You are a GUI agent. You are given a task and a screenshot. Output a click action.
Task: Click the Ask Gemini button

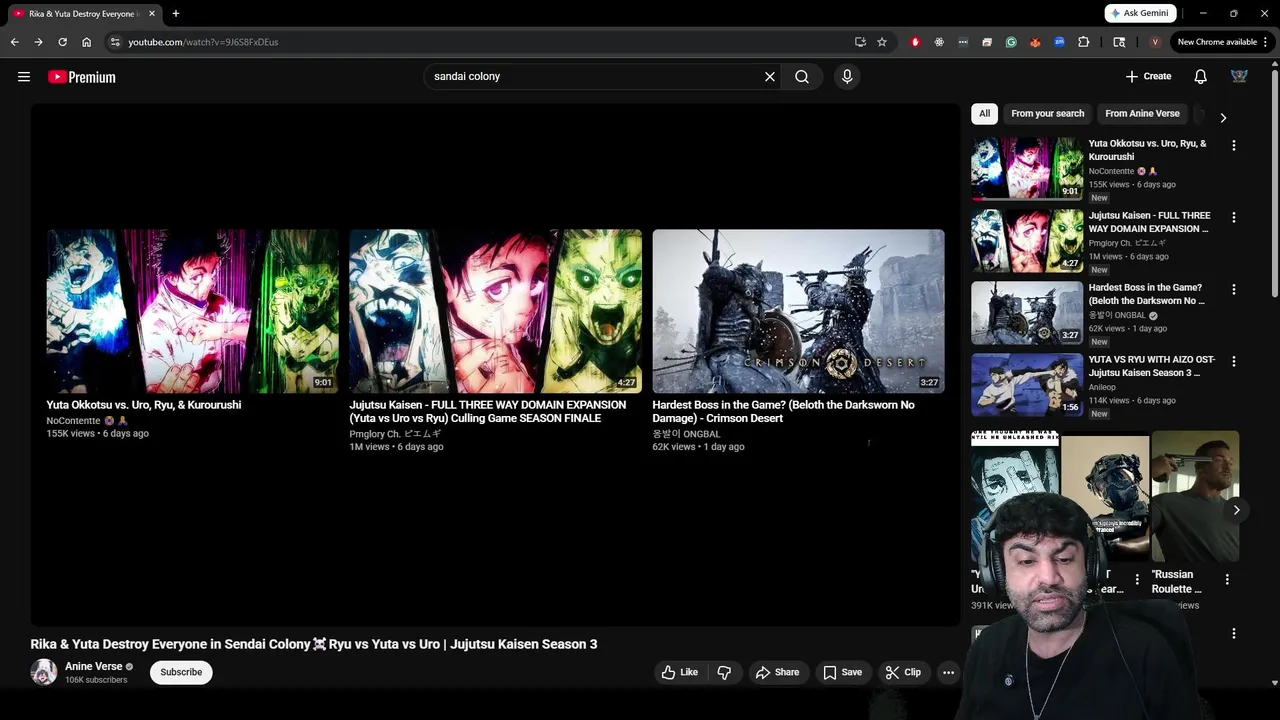pos(1140,13)
